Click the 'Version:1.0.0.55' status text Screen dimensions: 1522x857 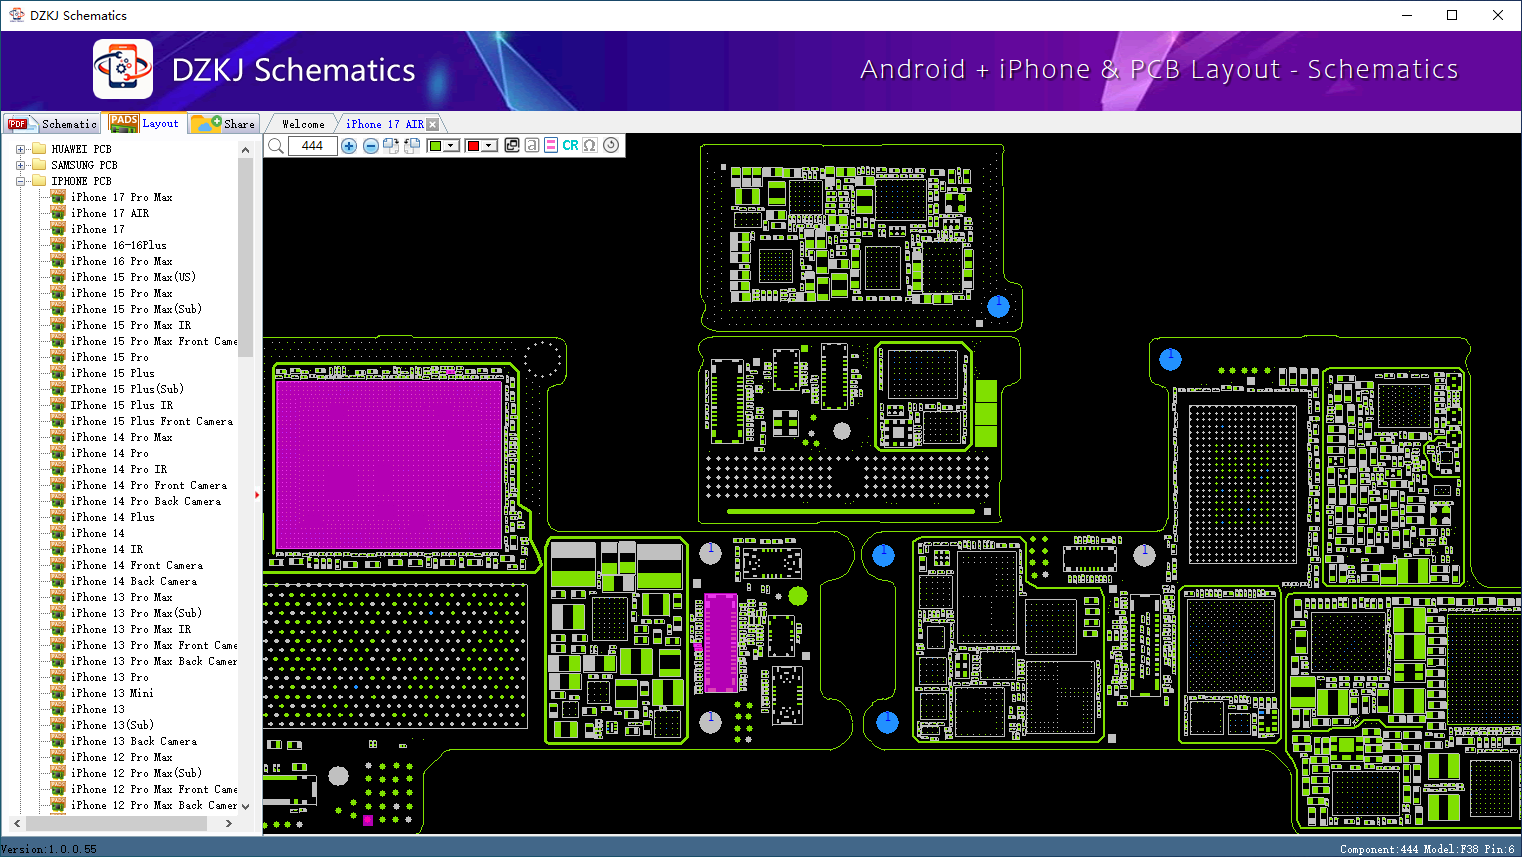click(x=50, y=849)
